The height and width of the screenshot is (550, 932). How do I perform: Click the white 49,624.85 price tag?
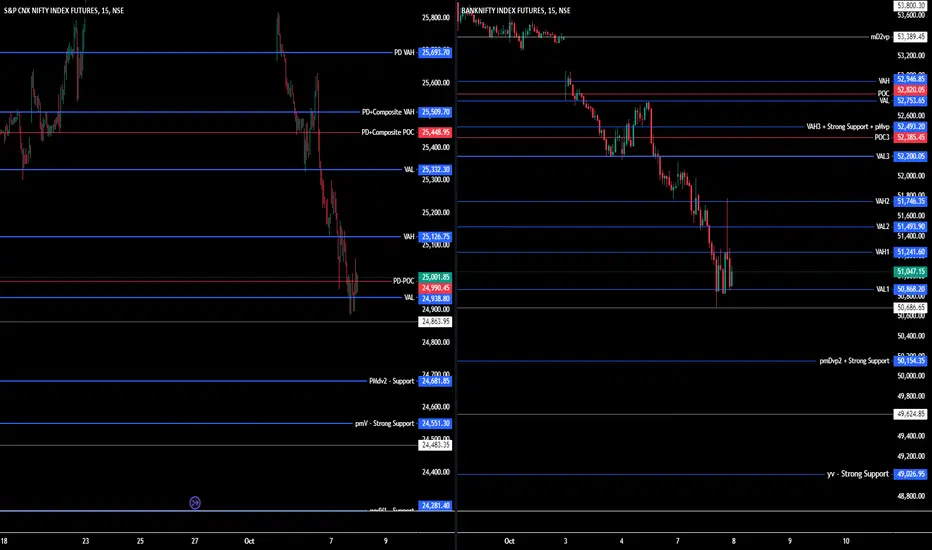911,414
